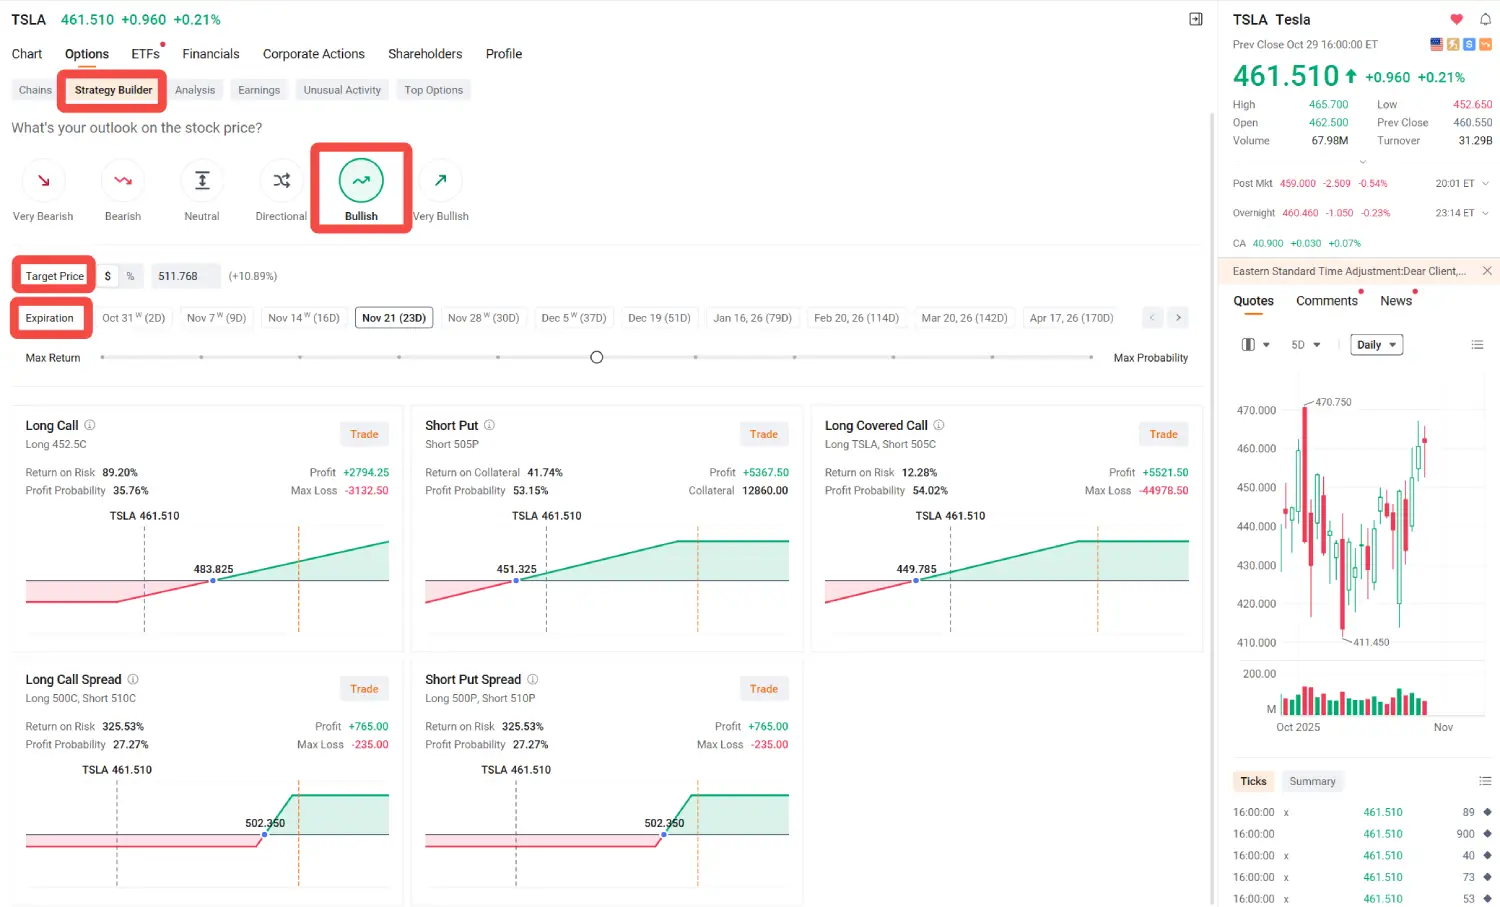Click the Max Probability slider end label
The width and height of the screenshot is (1500, 907).
click(x=1151, y=358)
